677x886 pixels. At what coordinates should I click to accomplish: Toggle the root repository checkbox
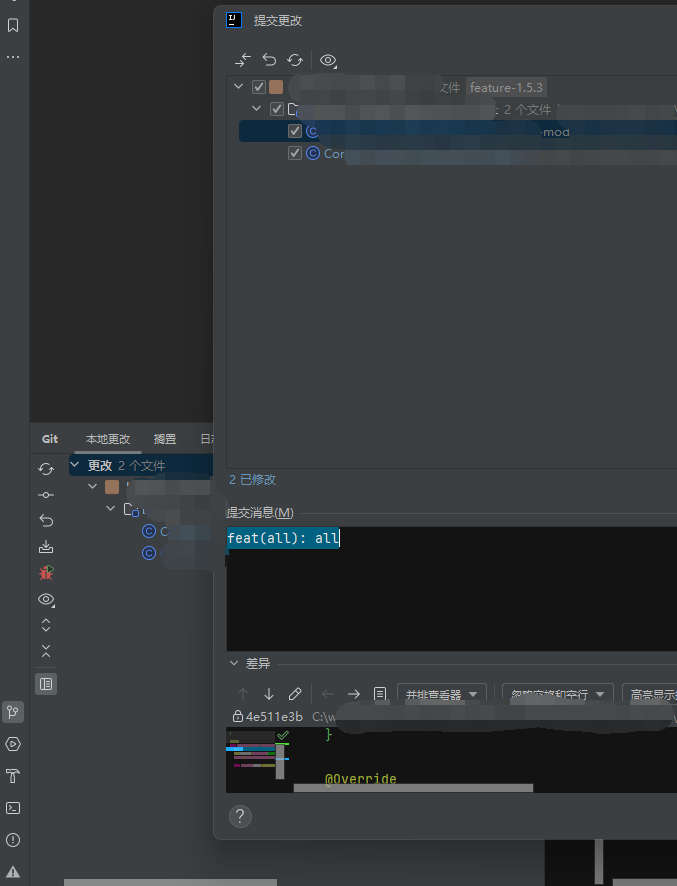tap(259, 87)
